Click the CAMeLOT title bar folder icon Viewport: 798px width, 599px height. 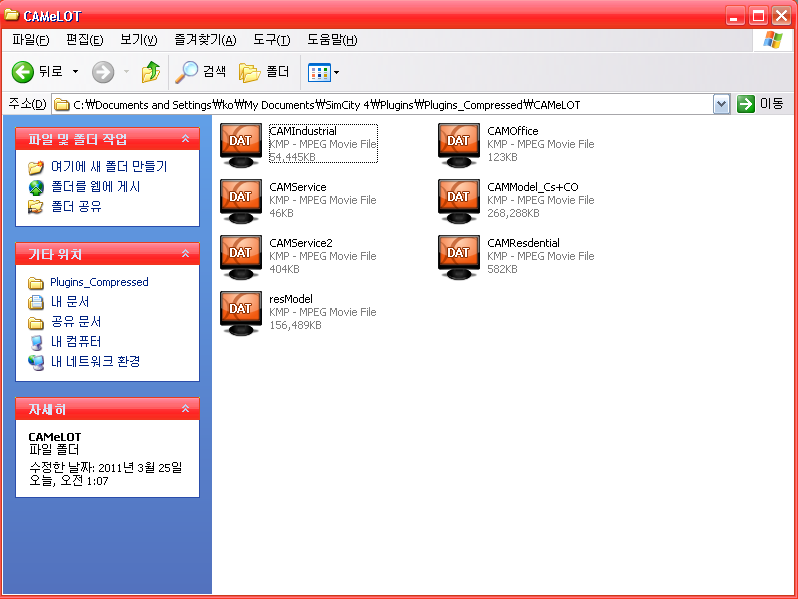pos(11,15)
